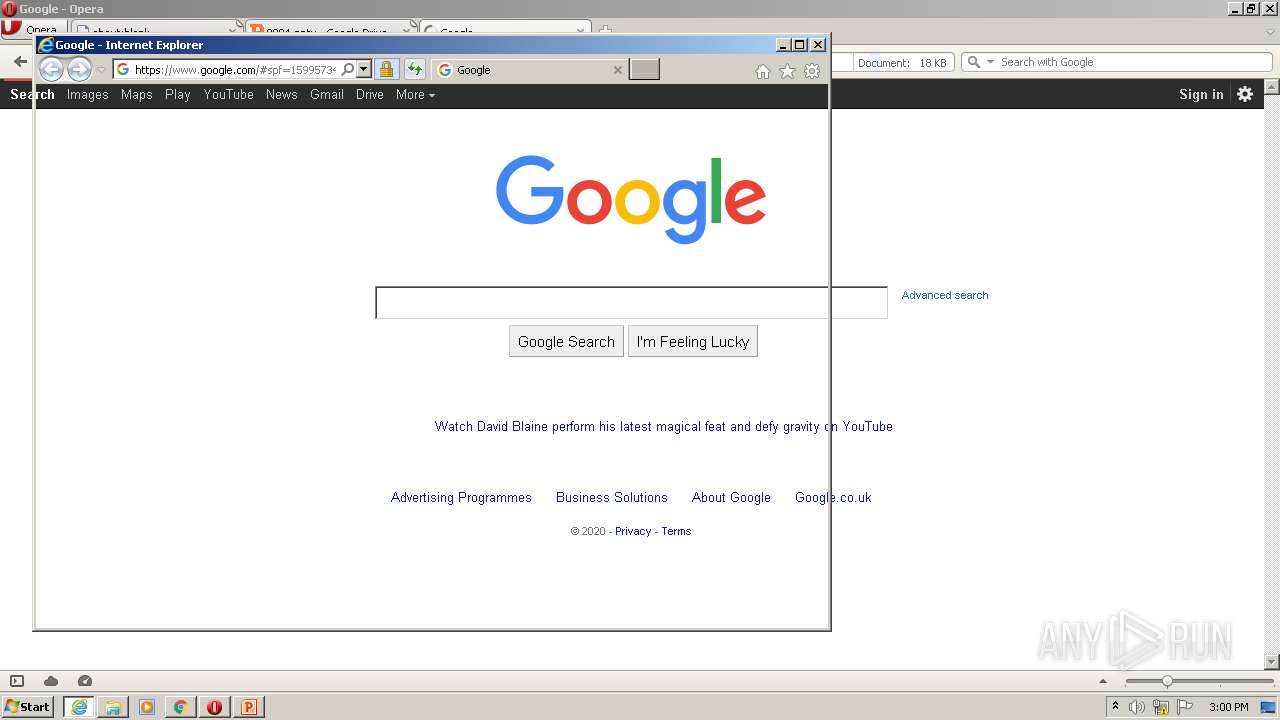Go back in the Opera window
This screenshot has width=1280, height=720.
pyautogui.click(x=19, y=62)
